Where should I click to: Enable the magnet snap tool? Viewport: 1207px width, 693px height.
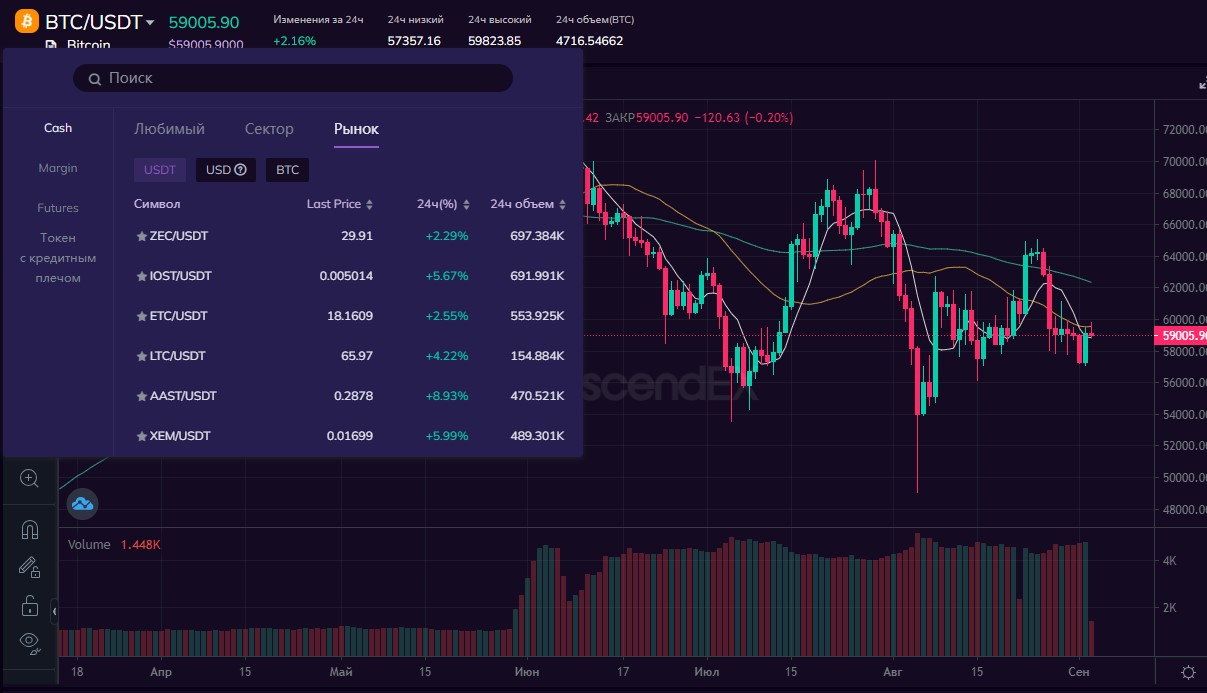point(29,530)
